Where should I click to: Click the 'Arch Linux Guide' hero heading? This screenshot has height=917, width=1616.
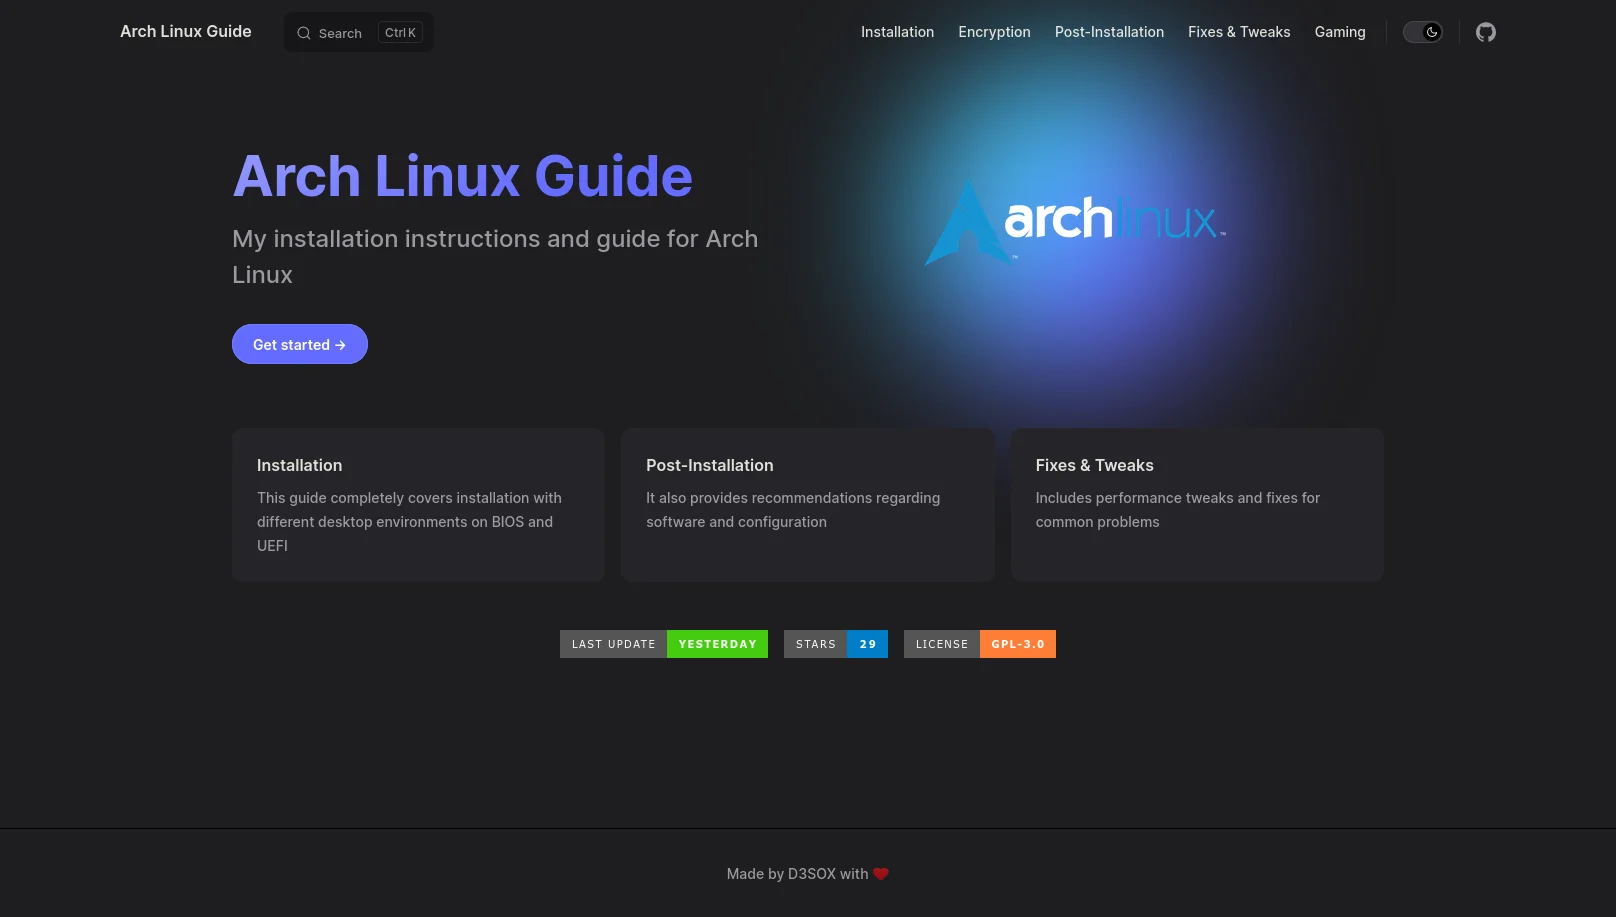[462, 176]
